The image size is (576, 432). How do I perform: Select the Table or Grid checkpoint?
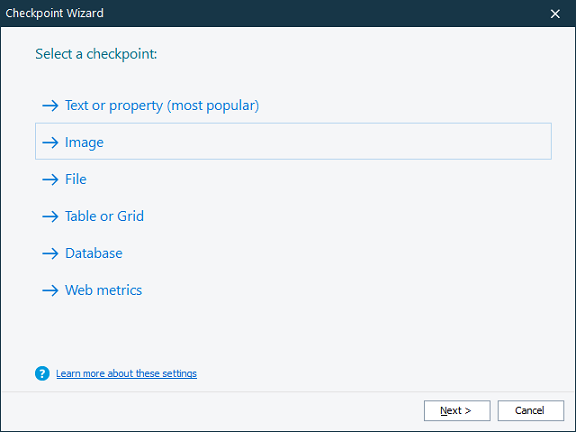pyautogui.click(x=104, y=216)
